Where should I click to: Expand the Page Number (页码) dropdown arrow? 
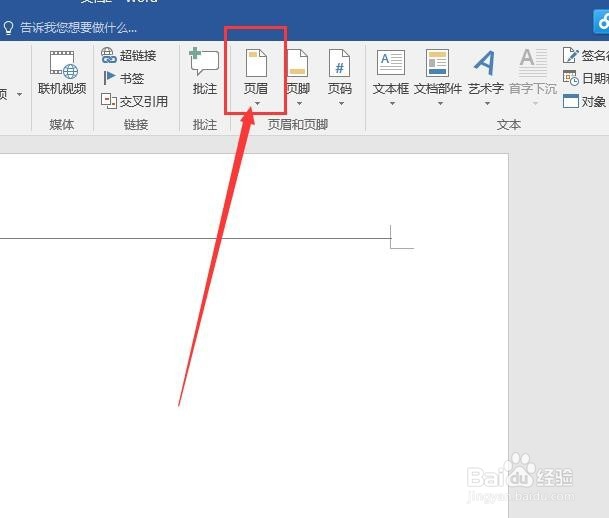341,104
